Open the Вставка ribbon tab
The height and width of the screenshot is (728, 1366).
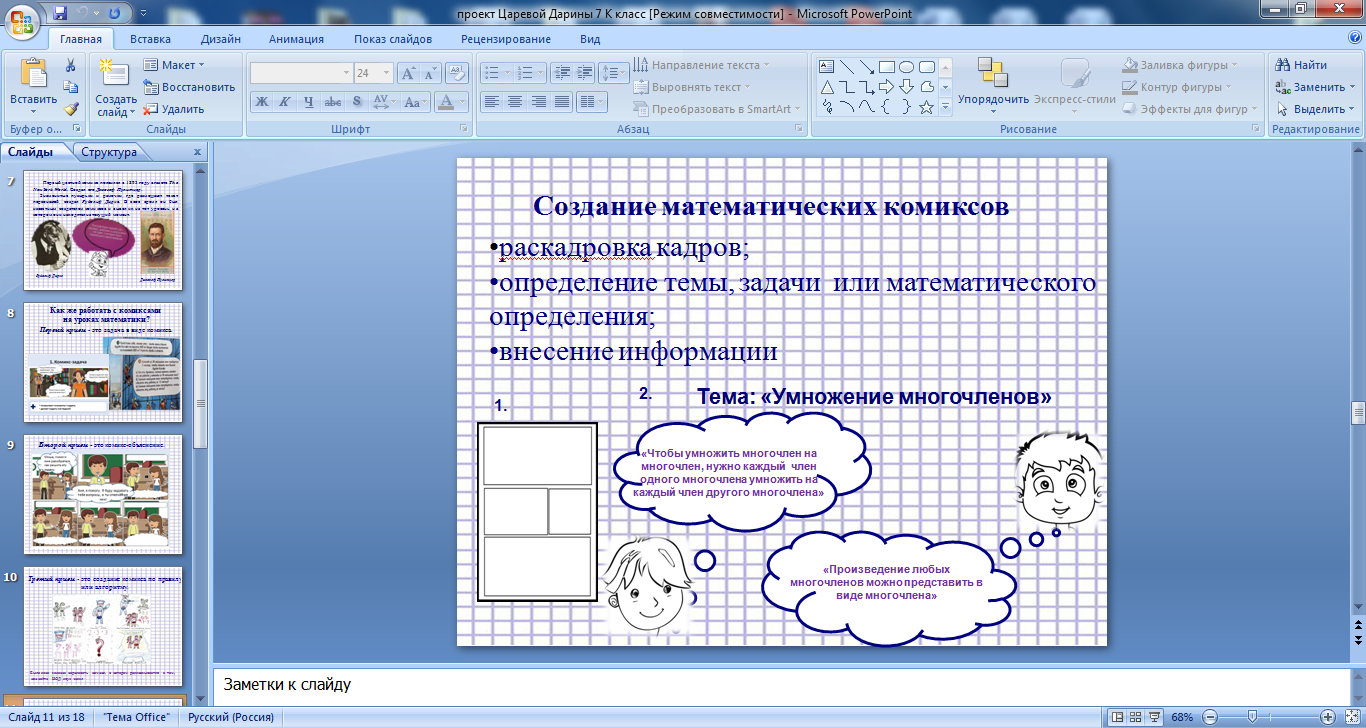point(151,39)
